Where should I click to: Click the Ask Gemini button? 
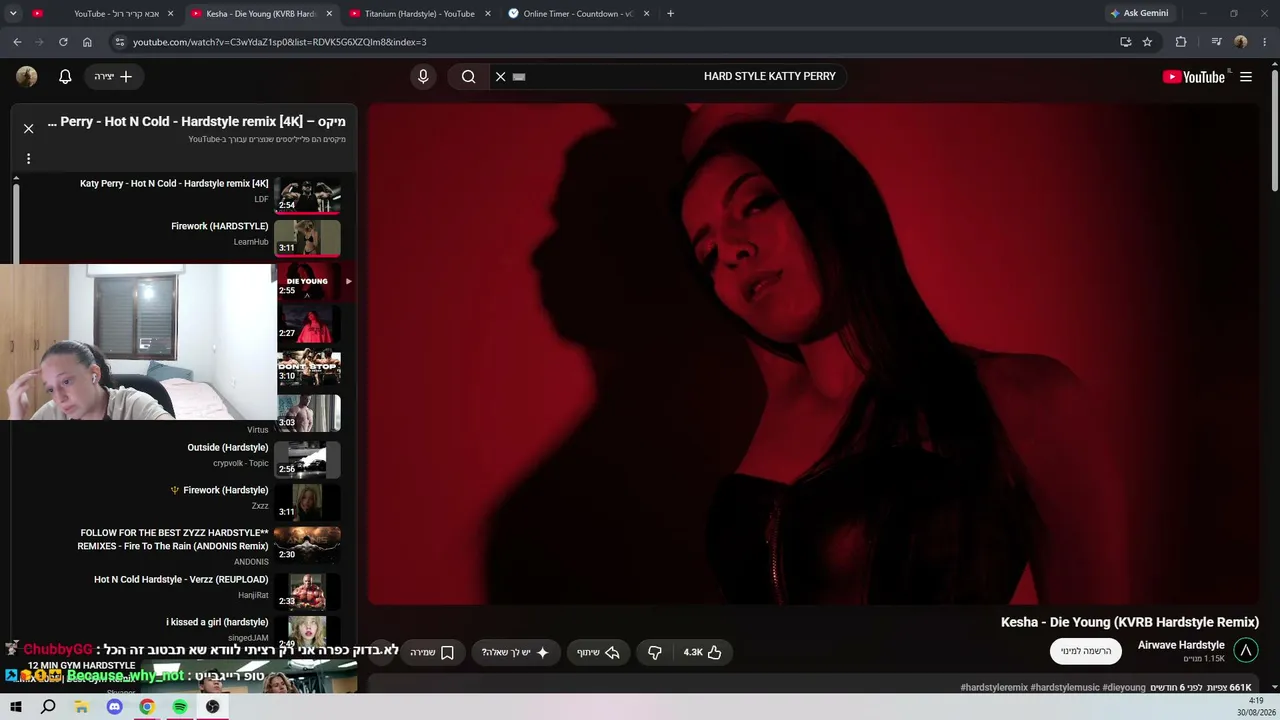[x=1139, y=13]
